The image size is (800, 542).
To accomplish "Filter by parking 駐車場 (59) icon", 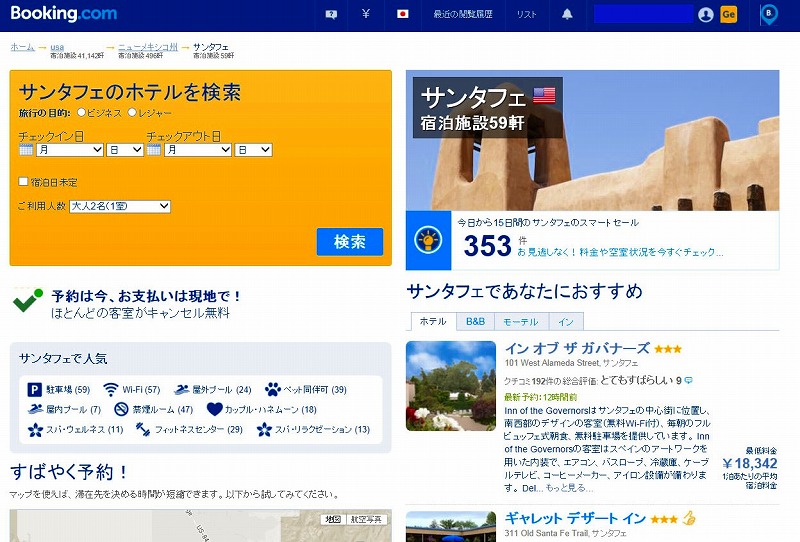I will pos(34,390).
